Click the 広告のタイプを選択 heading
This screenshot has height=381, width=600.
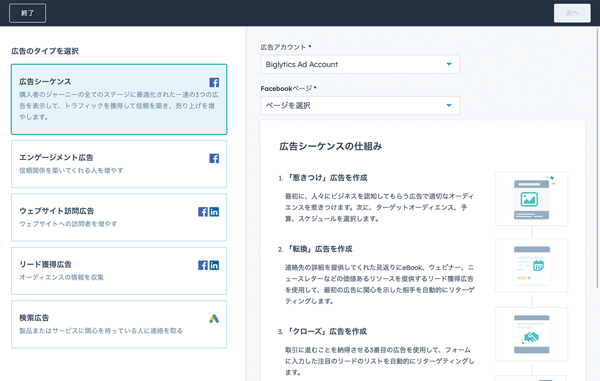pos(45,51)
